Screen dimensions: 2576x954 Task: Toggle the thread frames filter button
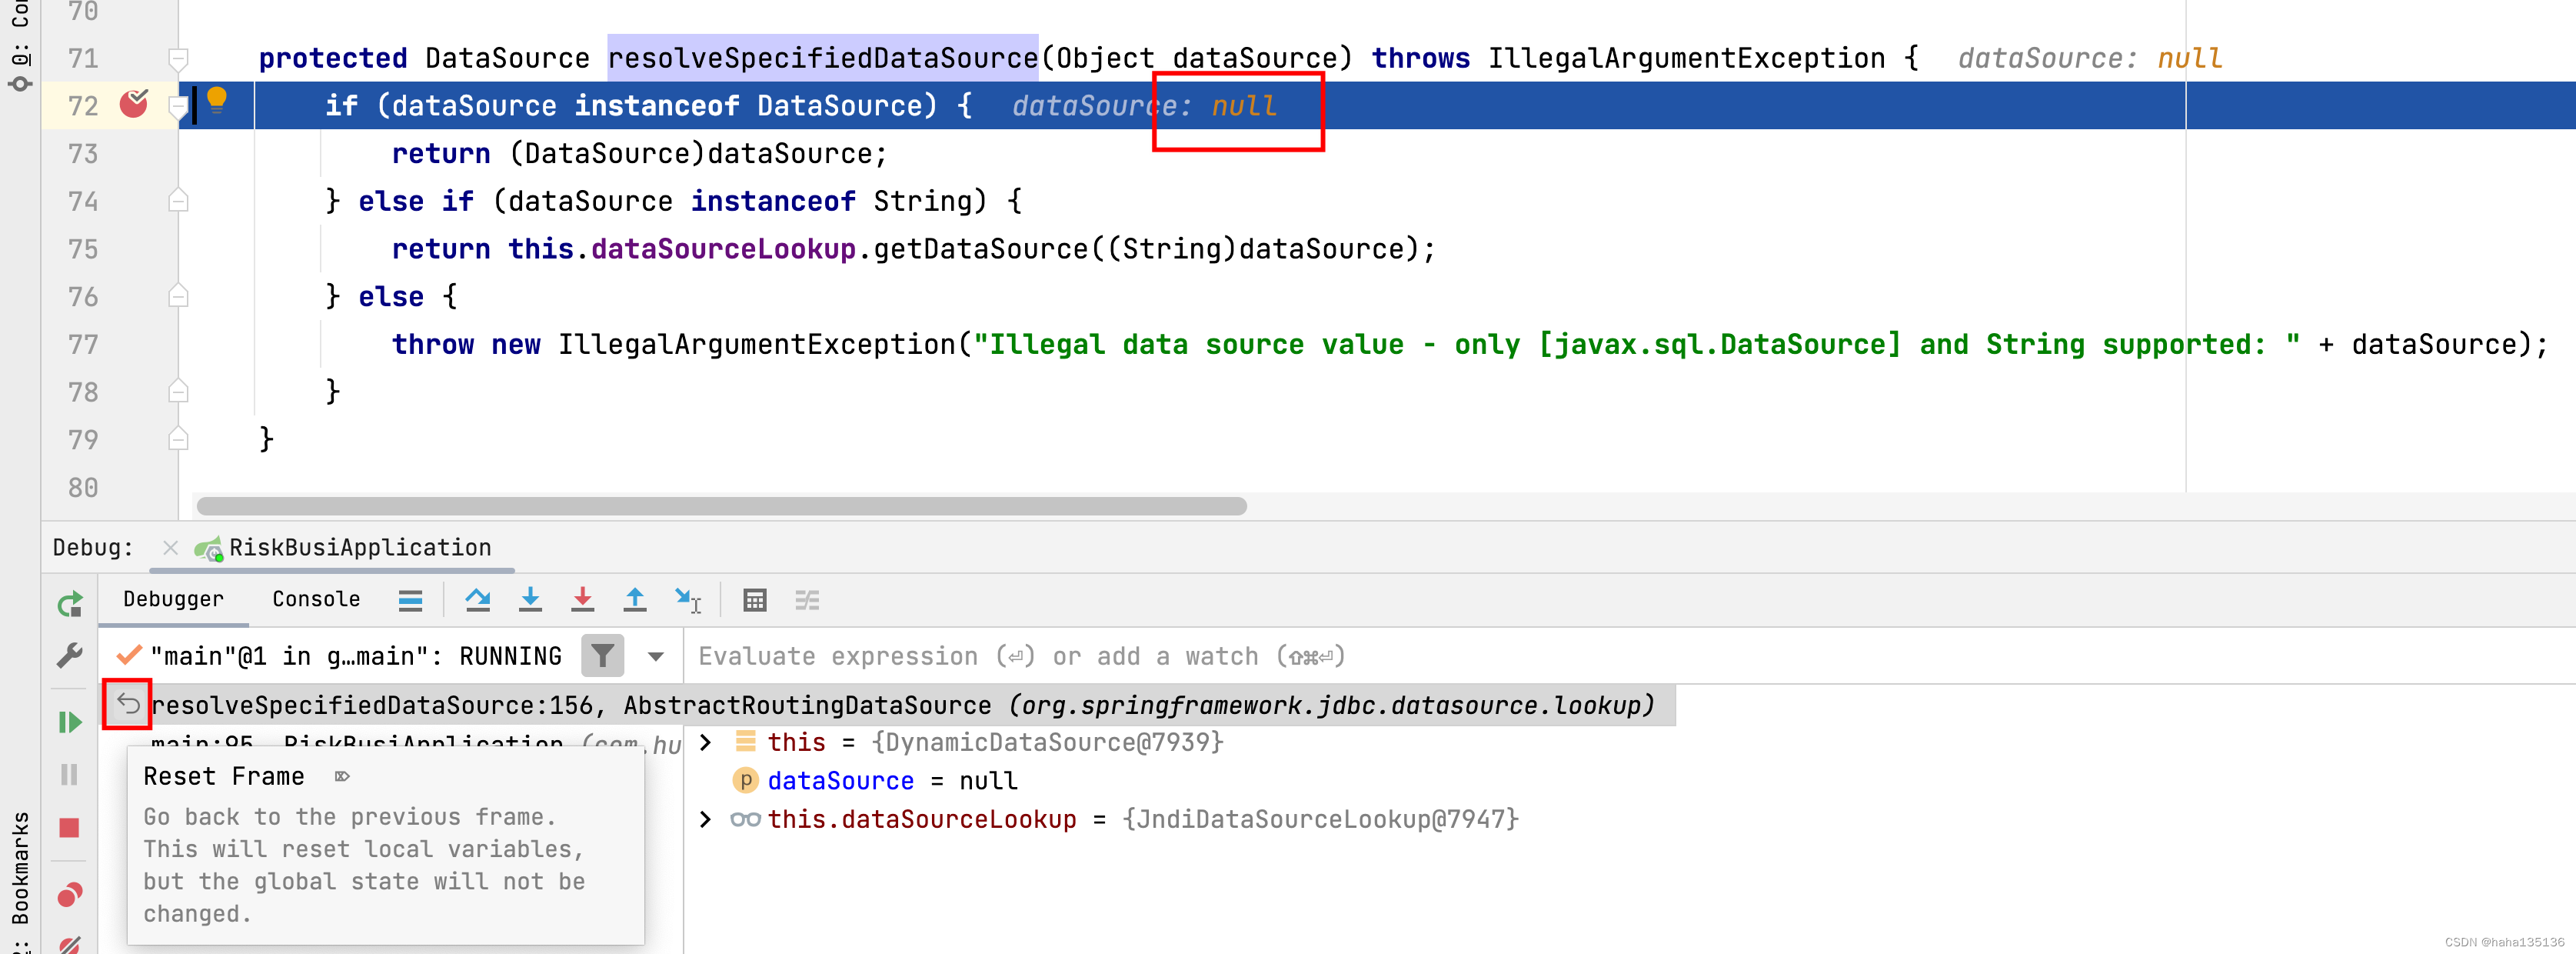click(x=602, y=656)
